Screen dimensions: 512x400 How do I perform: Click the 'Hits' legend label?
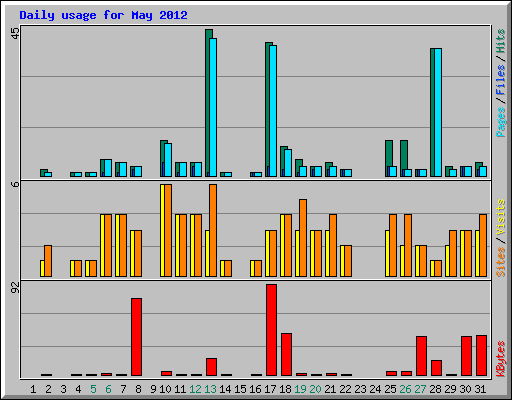[x=500, y=41]
